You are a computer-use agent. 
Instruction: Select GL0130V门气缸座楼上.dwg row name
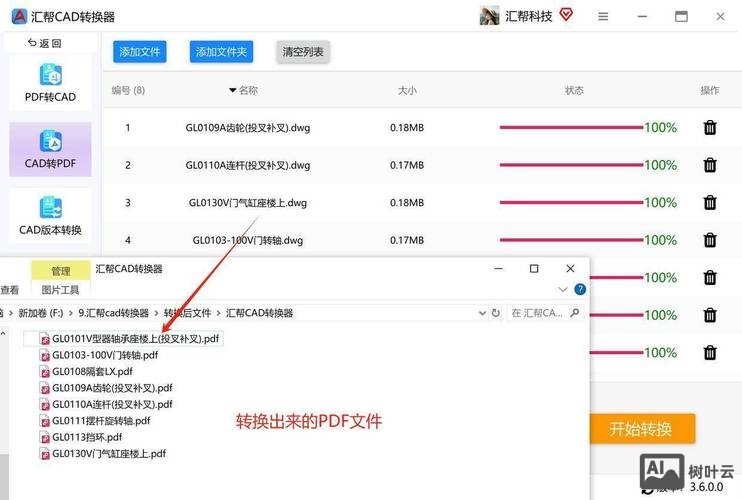click(247, 203)
